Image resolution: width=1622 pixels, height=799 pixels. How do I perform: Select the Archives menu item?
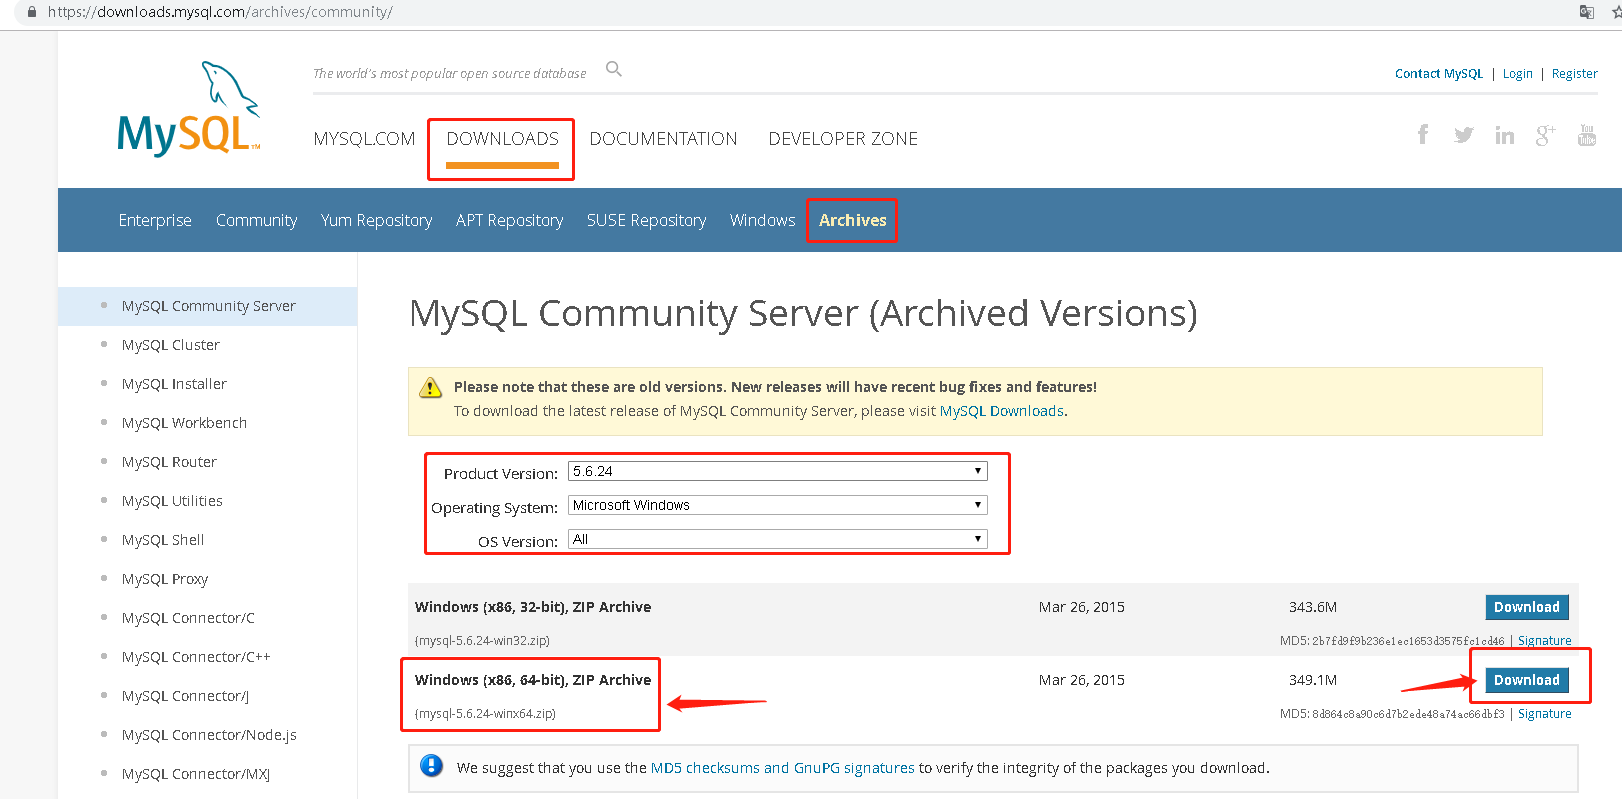(x=852, y=220)
